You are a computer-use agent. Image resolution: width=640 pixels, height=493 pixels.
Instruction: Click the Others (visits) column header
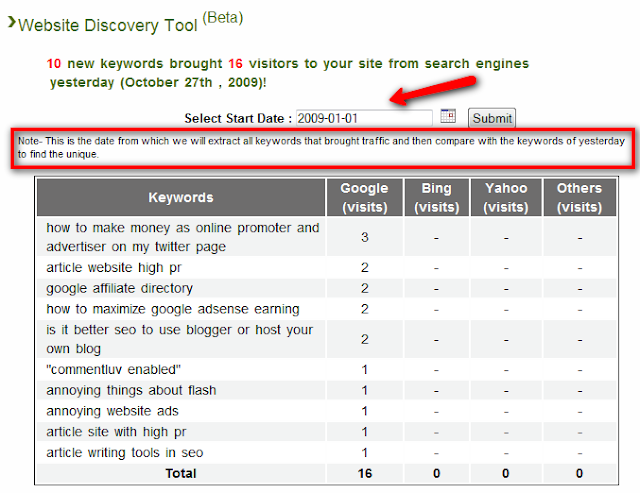(x=579, y=198)
